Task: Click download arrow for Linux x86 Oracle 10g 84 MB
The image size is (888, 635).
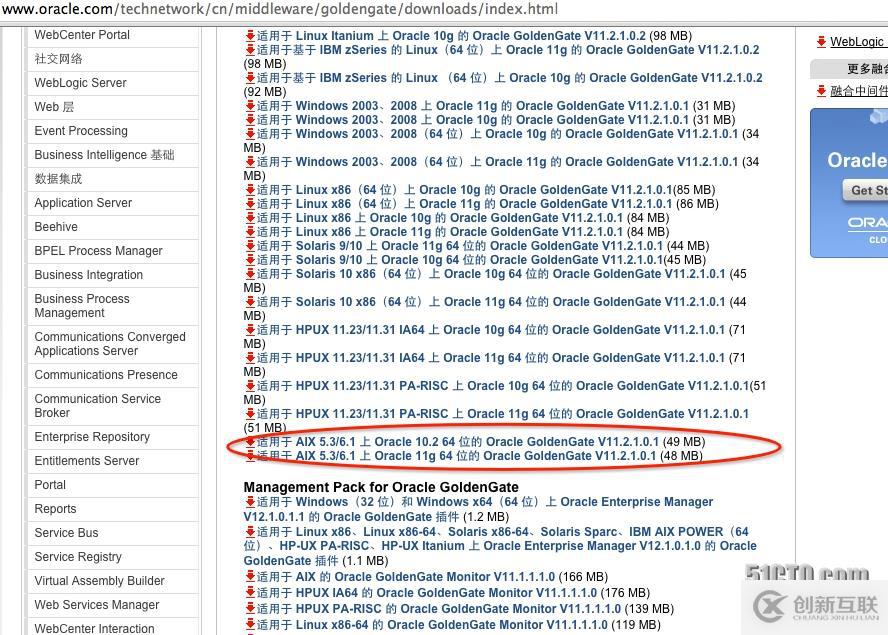Action: pos(250,218)
